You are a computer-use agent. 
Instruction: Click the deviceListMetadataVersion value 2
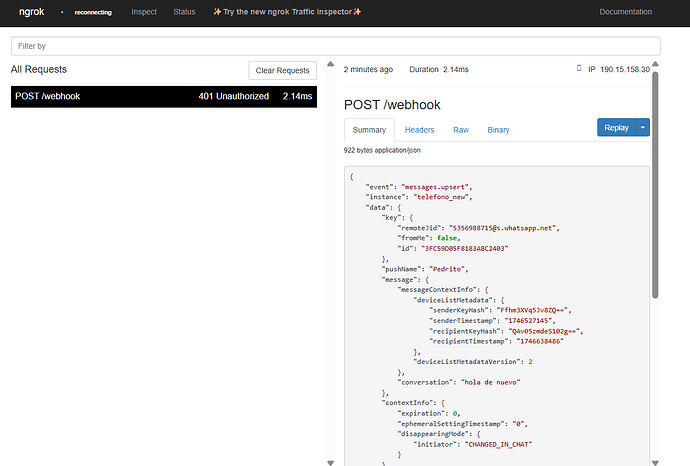click(x=530, y=362)
